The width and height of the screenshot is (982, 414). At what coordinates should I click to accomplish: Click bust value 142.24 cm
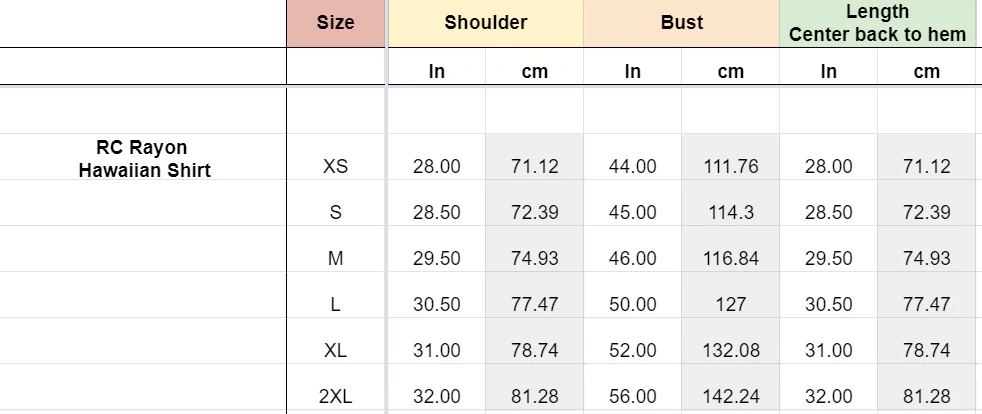[x=731, y=397]
